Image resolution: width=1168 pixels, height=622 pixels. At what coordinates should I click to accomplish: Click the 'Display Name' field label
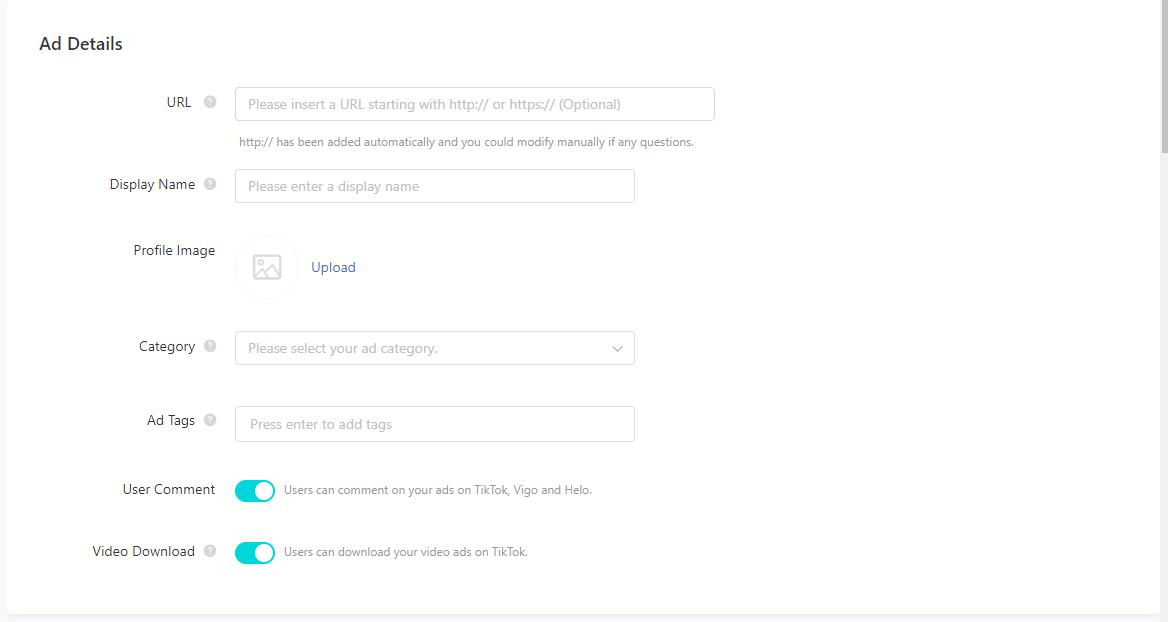click(x=152, y=184)
